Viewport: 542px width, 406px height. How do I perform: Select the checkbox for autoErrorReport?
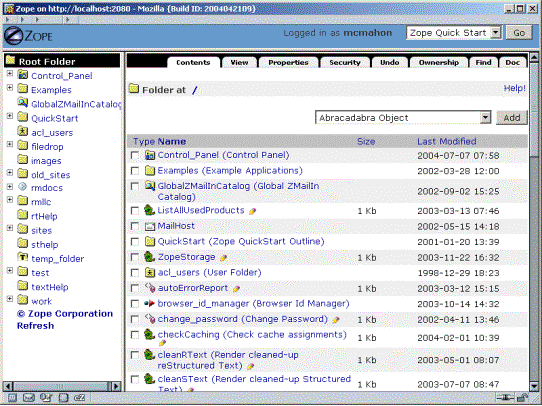pos(135,289)
